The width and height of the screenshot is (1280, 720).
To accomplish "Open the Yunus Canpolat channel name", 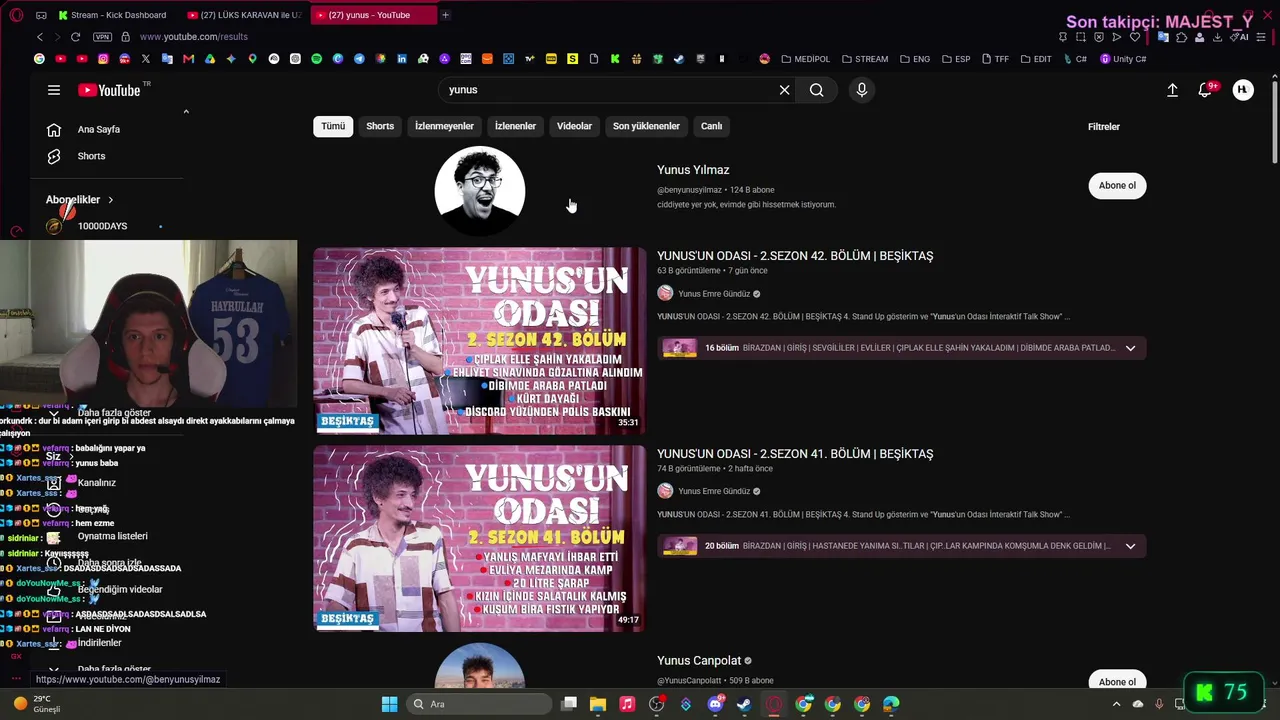I will tap(699, 661).
